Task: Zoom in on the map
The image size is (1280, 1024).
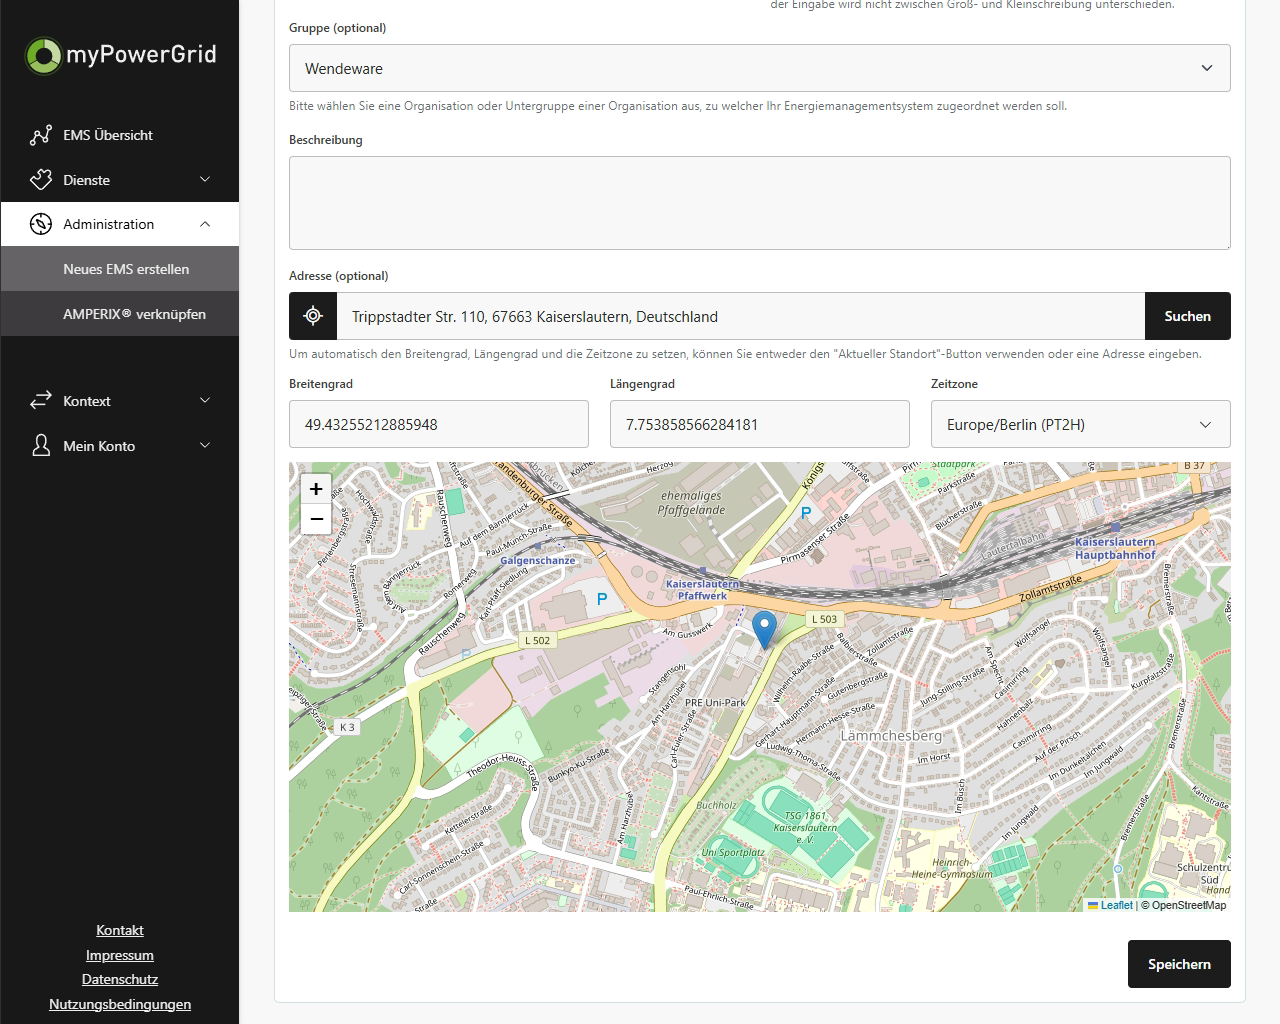Action: pyautogui.click(x=316, y=488)
